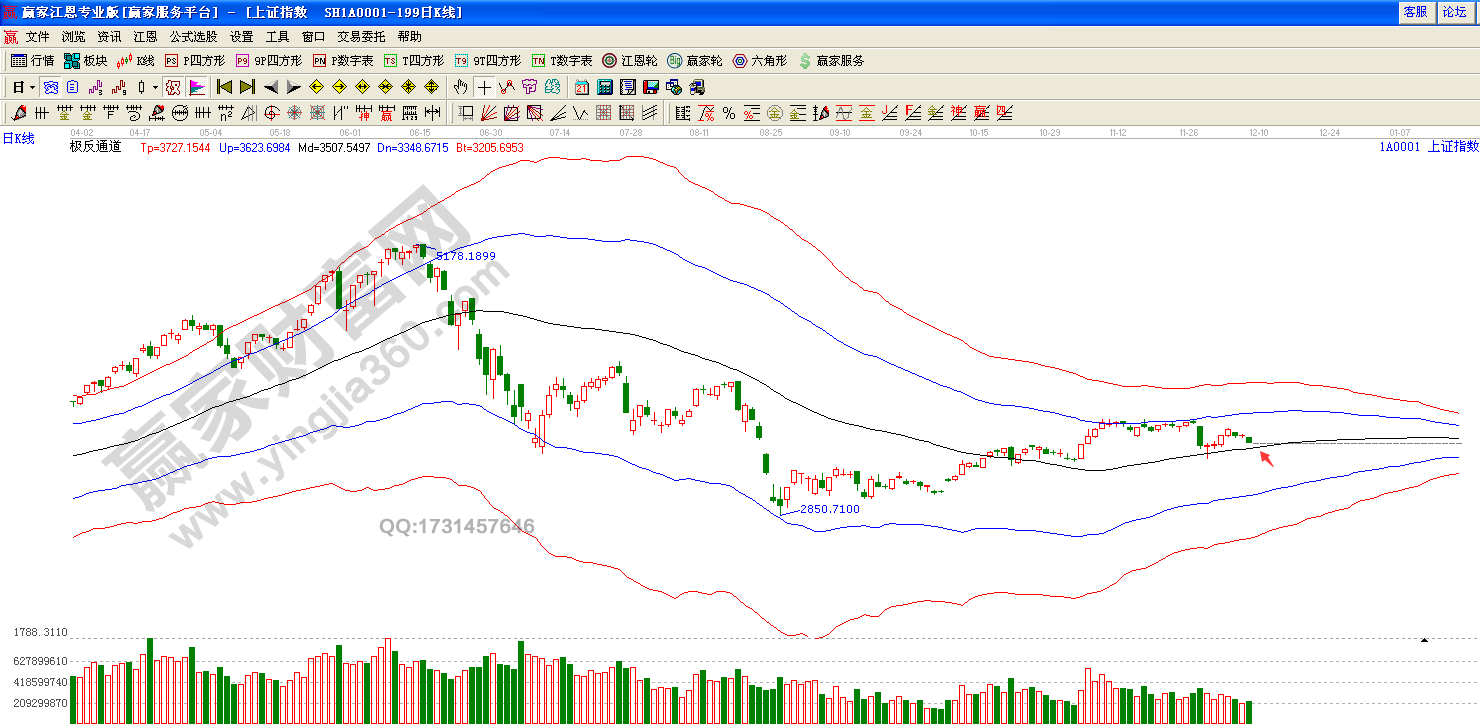Image resolution: width=1480 pixels, height=724 pixels.
Task: Open the calendar icon showing 21
Action: tap(582, 87)
